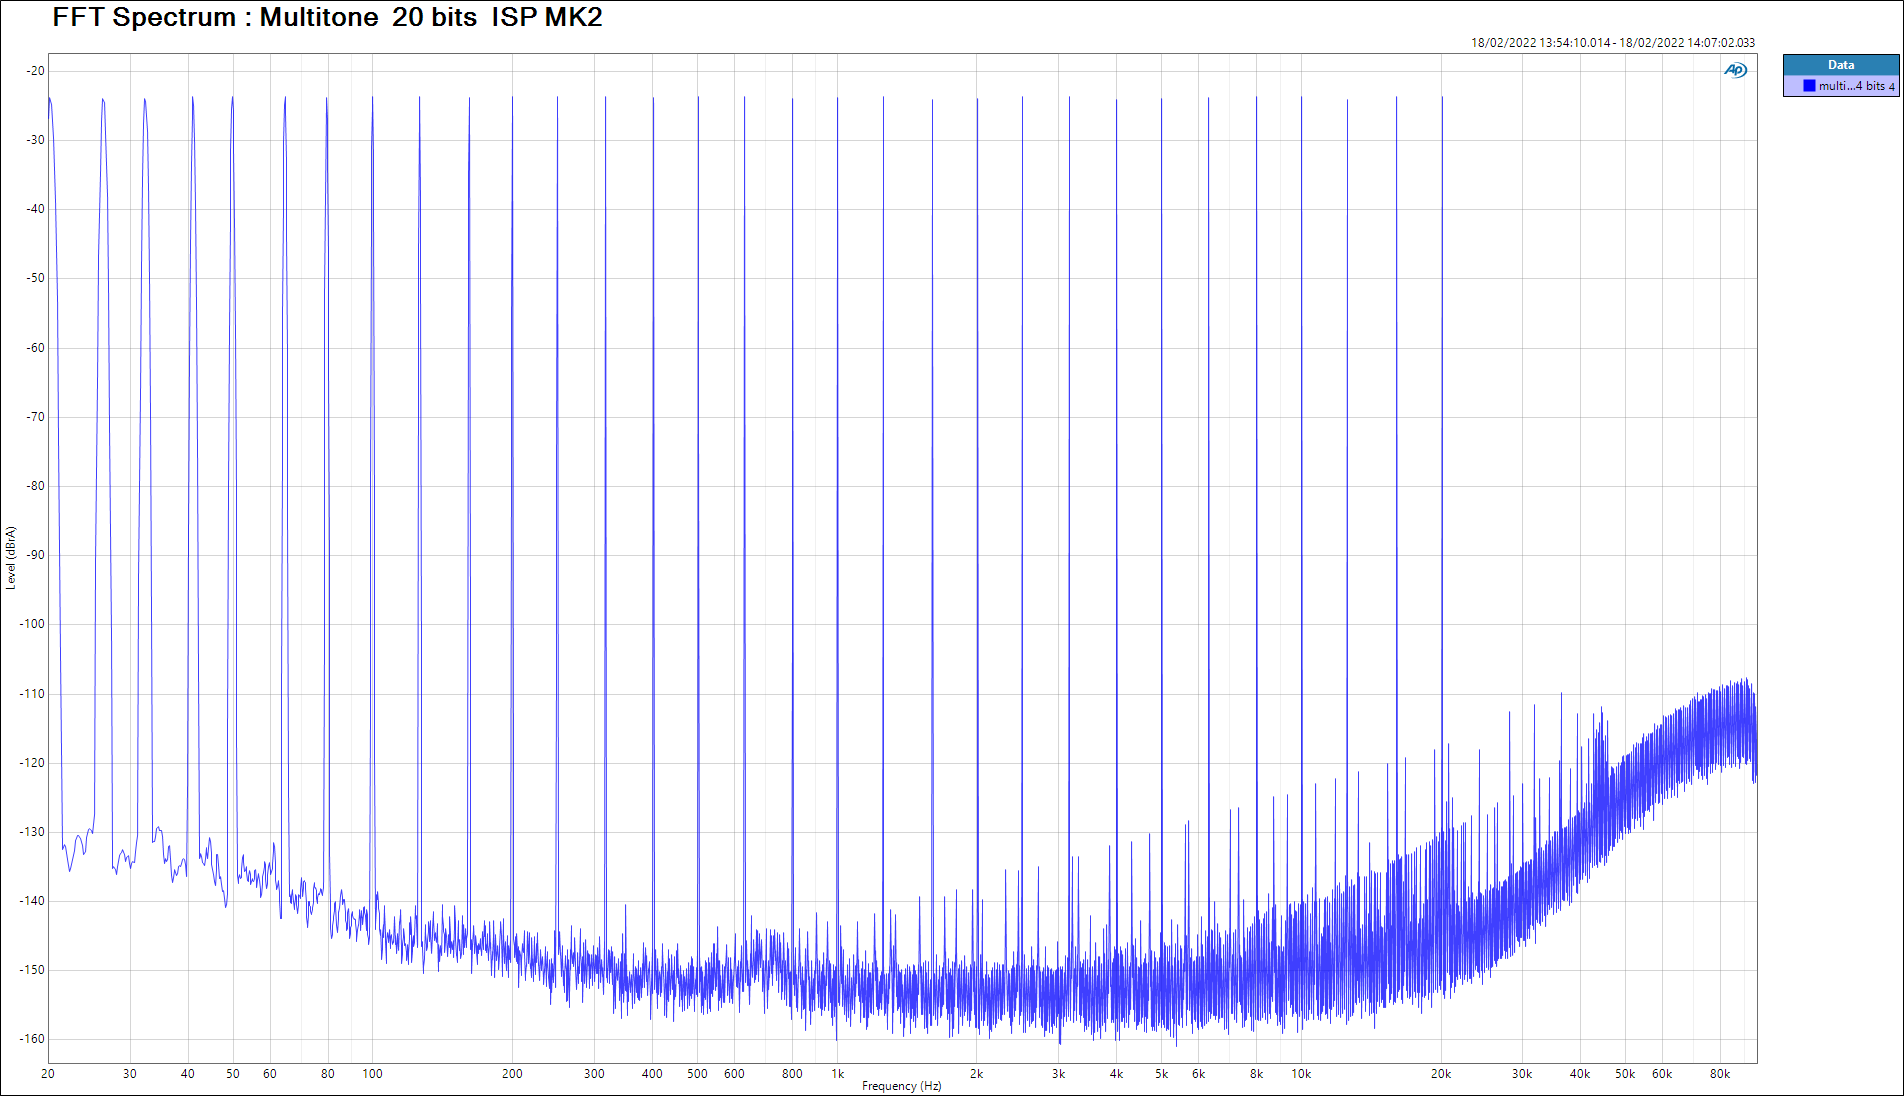Screen dimensions: 1904x1096
Task: Select the -60 level axis tick label
Action: (x=35, y=348)
